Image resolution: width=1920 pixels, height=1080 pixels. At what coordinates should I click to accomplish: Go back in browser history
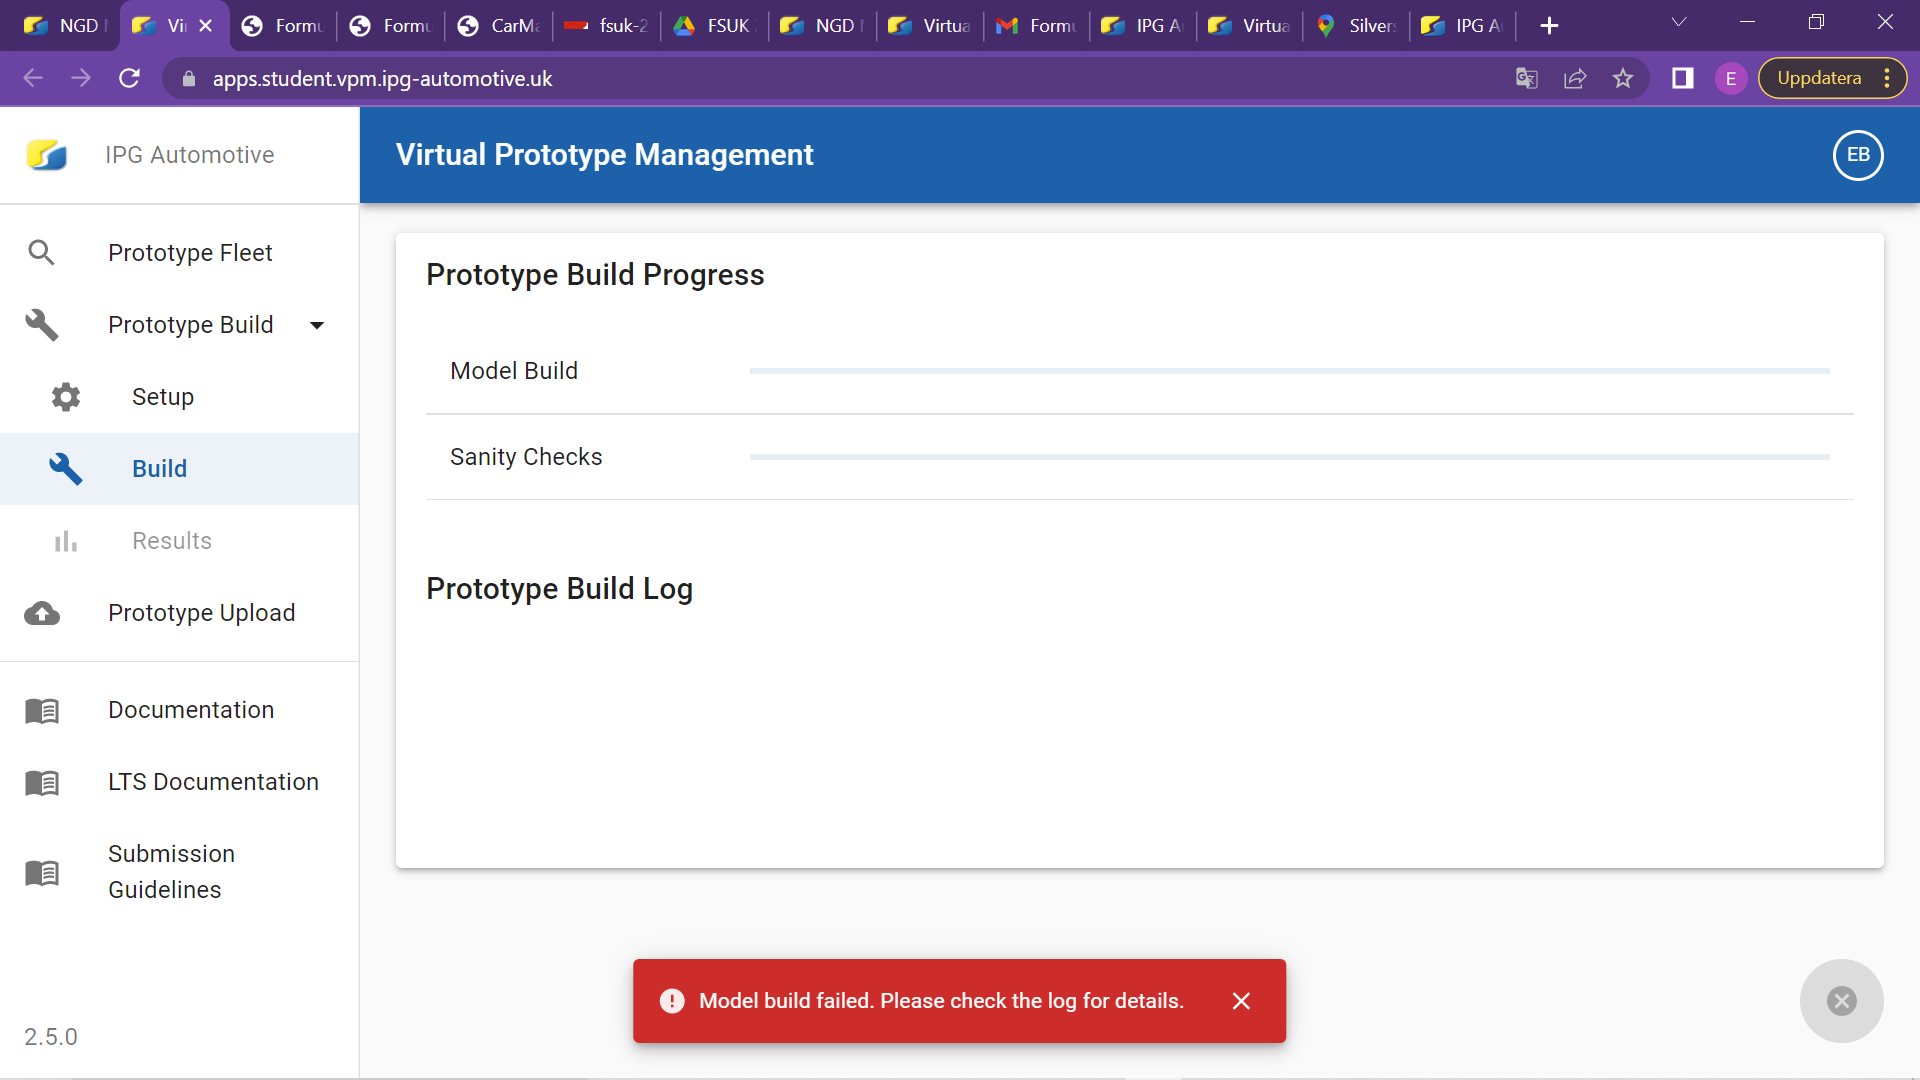[x=33, y=78]
